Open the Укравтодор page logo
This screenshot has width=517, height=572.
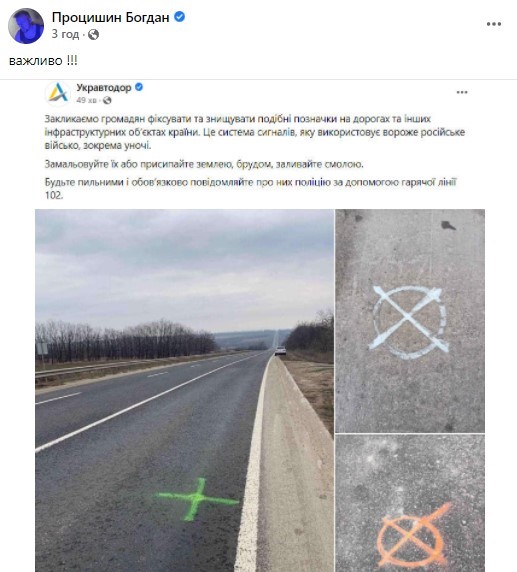[58, 93]
